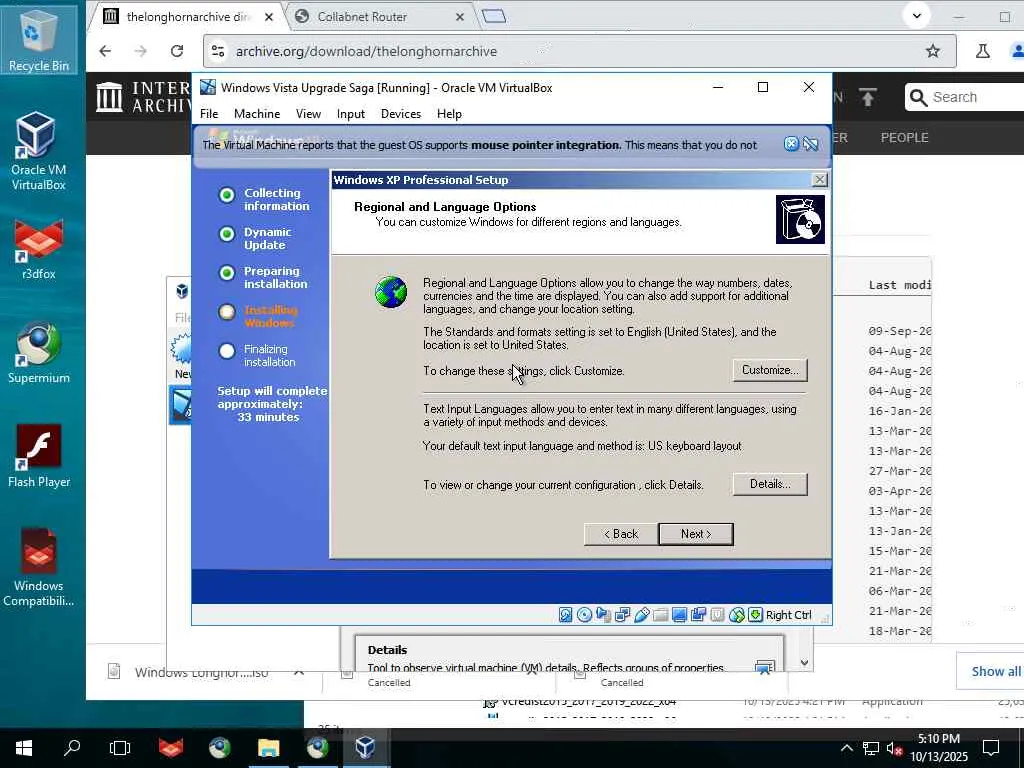Click the hard disk activity icon in VirtualBox status bar

tap(566, 615)
